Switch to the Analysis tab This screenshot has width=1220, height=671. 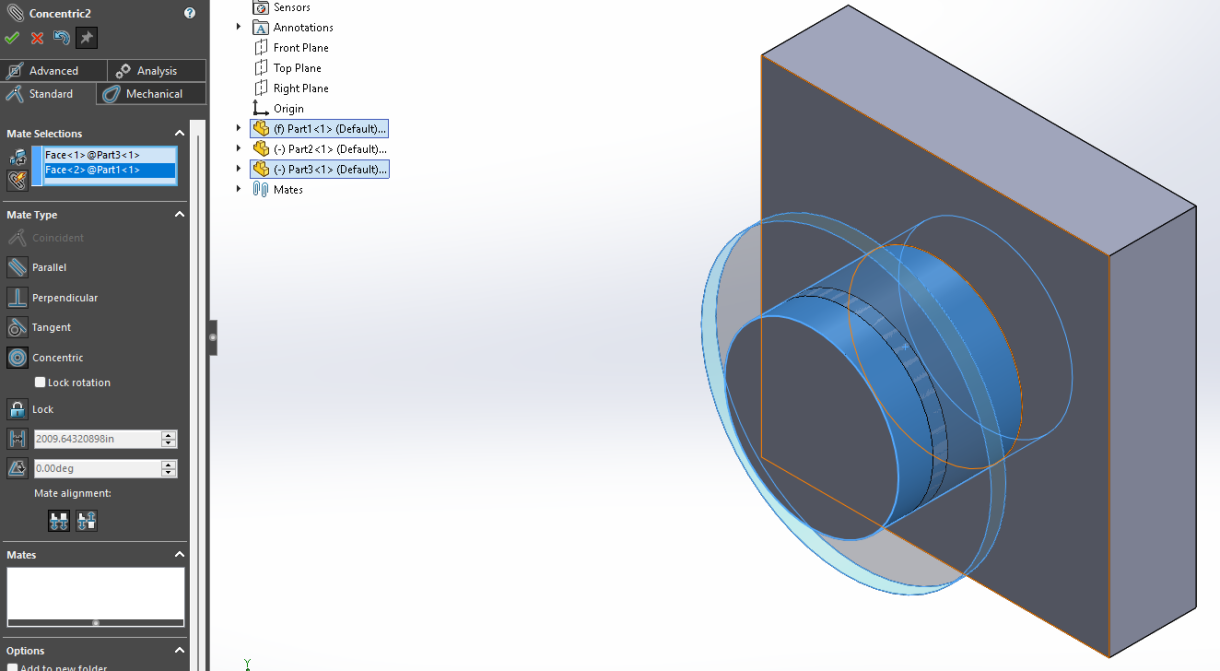coord(157,71)
